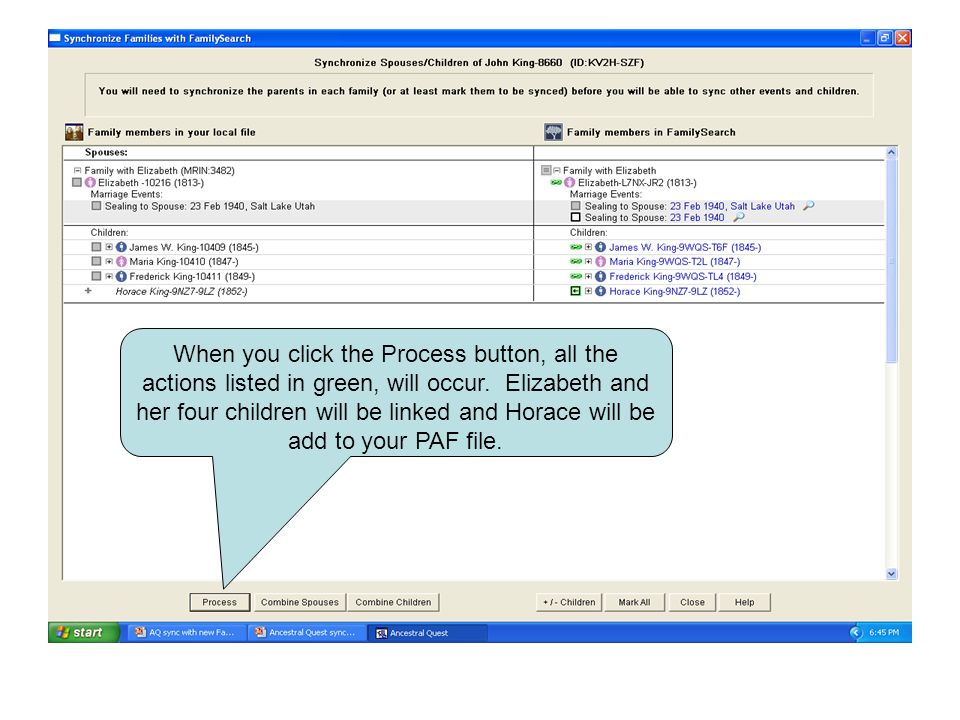Select italic Horace King-9NZ7-9LZ (1852-) in local file
Screen dimensions: 960x720
pyautogui.click(x=182, y=291)
